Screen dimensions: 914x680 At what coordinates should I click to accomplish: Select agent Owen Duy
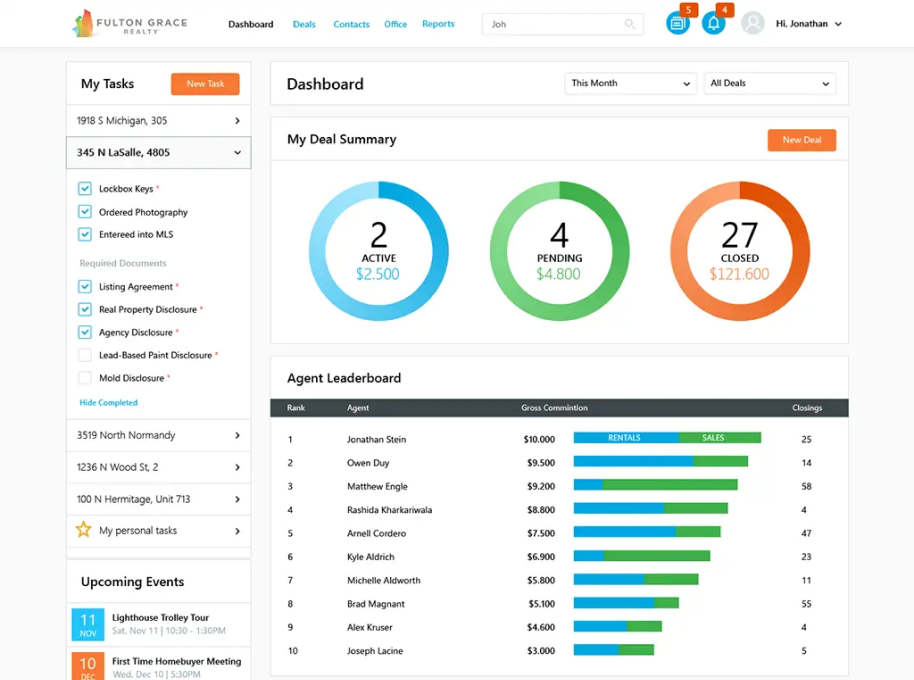(368, 463)
